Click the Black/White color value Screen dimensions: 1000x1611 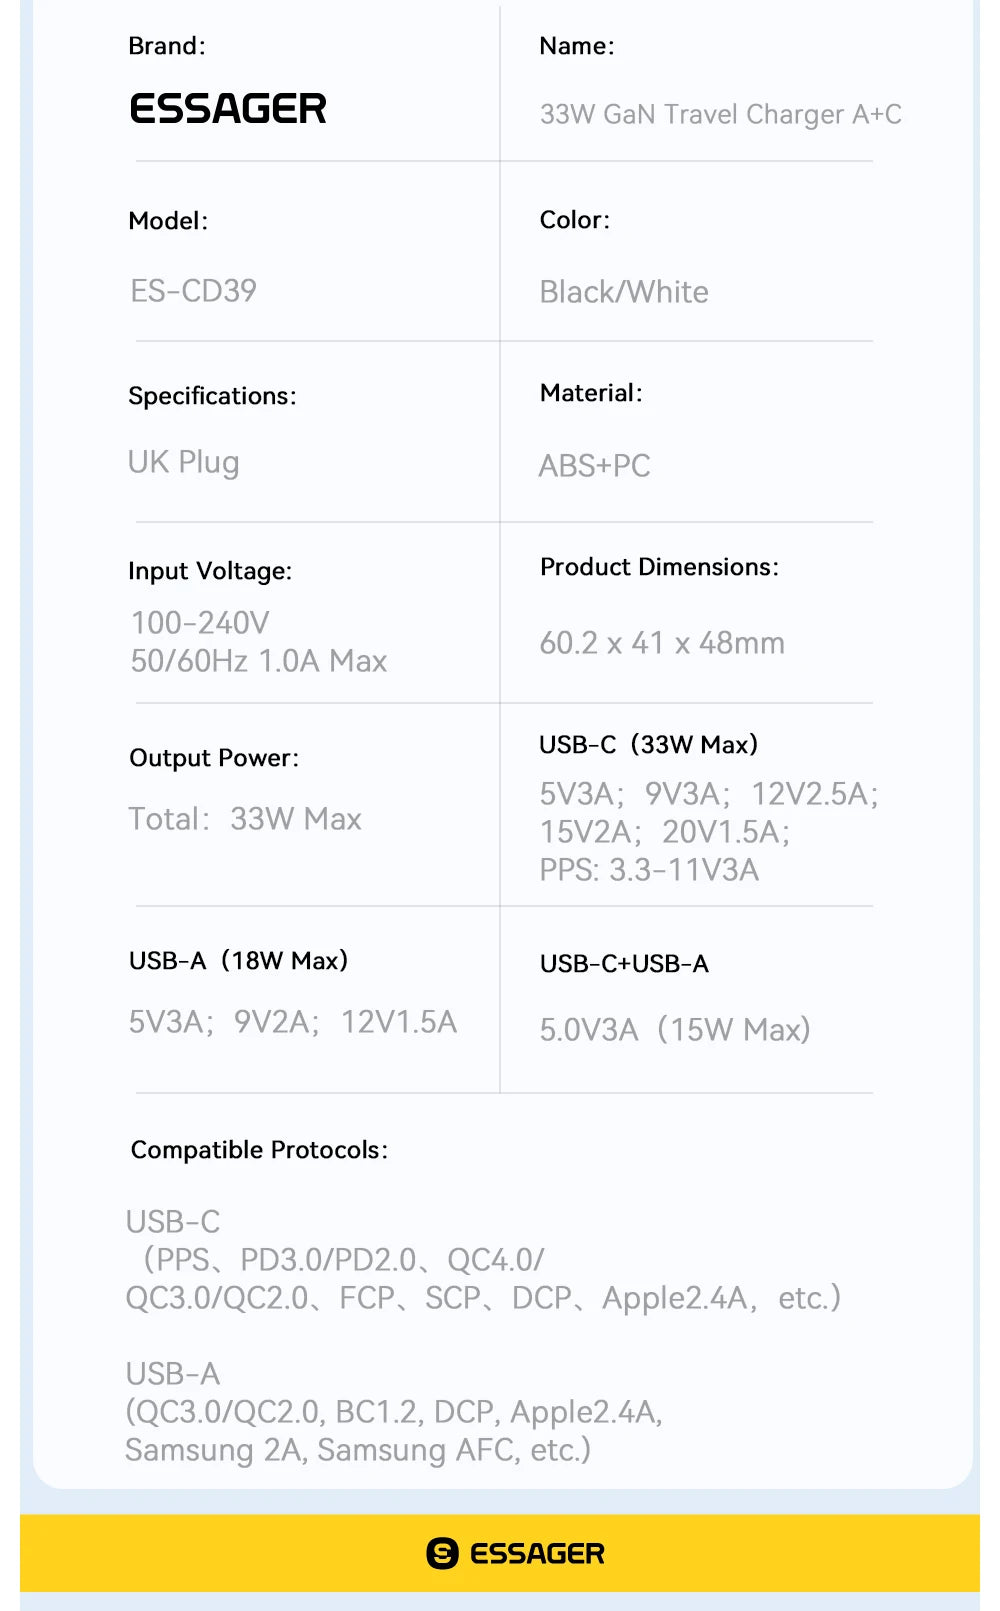(623, 292)
